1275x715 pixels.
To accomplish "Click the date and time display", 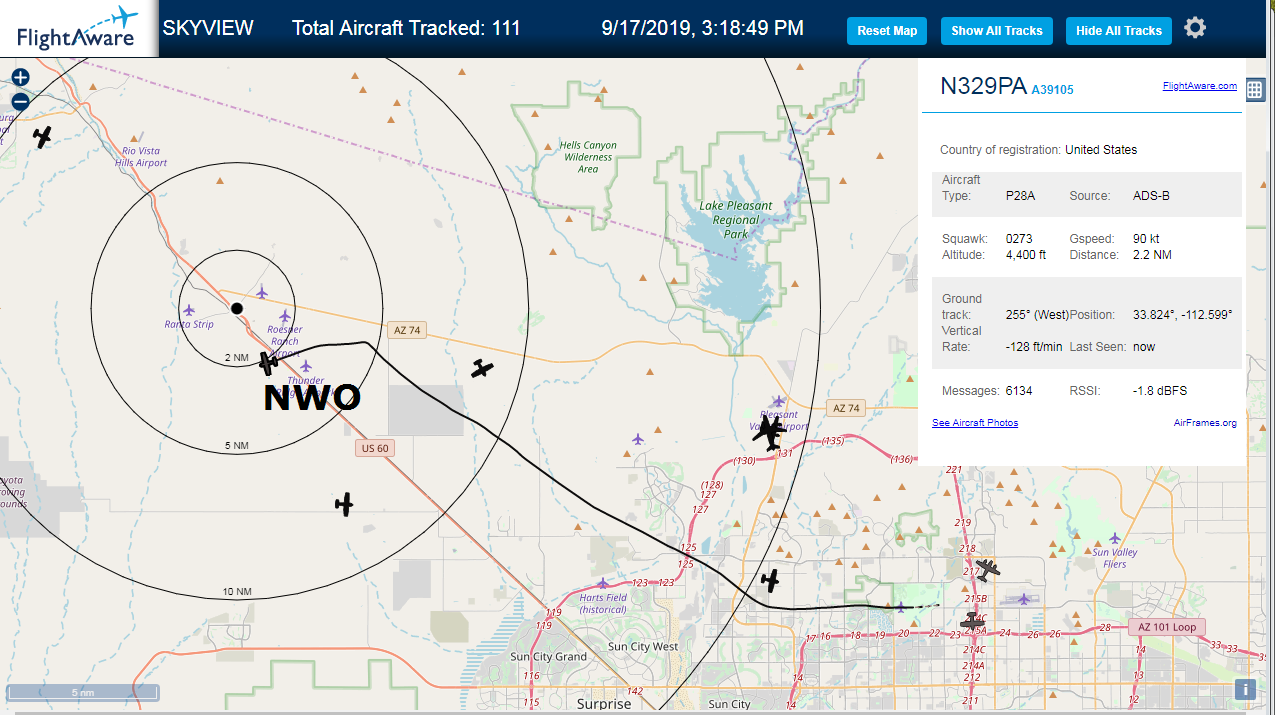I will pos(703,28).
